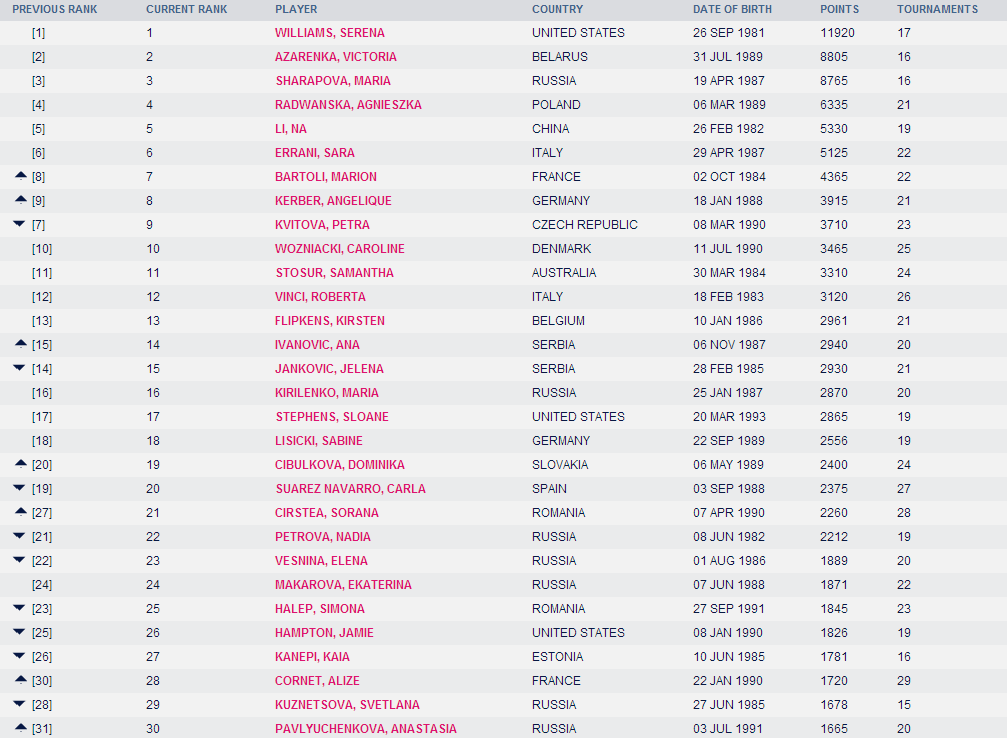Click the down arrow in Jankovic's row
The height and width of the screenshot is (738, 1007).
point(19,367)
